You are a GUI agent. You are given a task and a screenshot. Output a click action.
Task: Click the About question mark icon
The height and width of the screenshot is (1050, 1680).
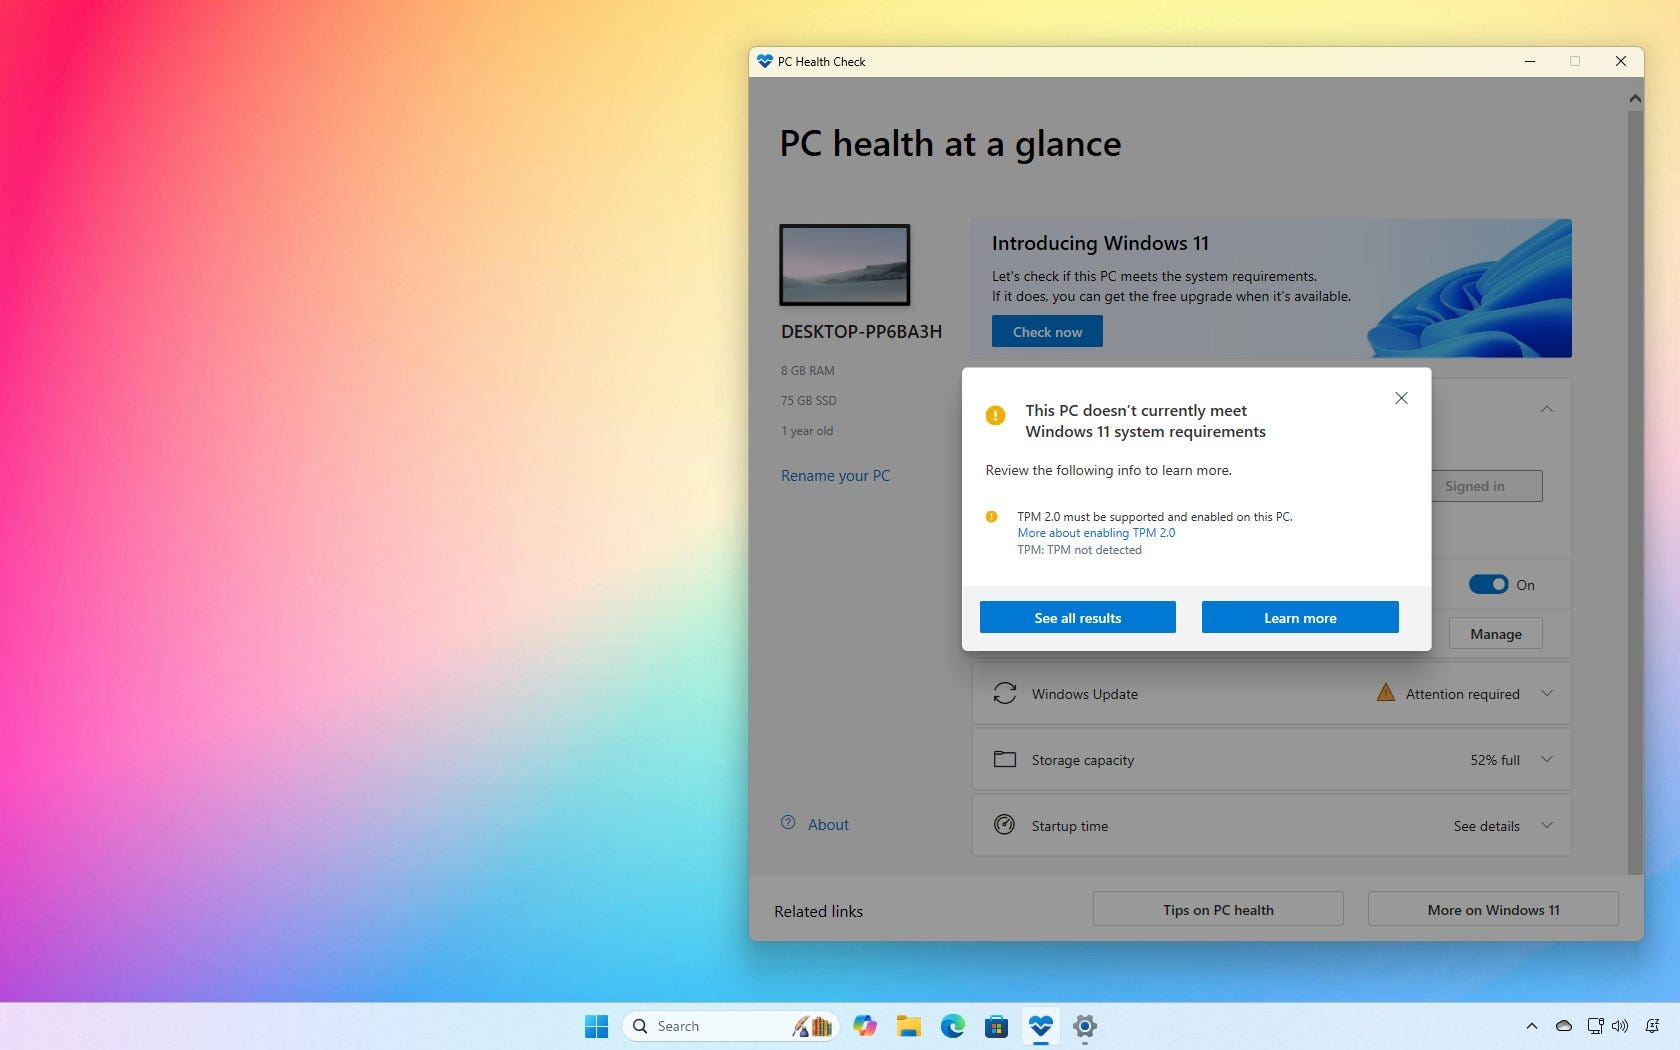click(788, 823)
